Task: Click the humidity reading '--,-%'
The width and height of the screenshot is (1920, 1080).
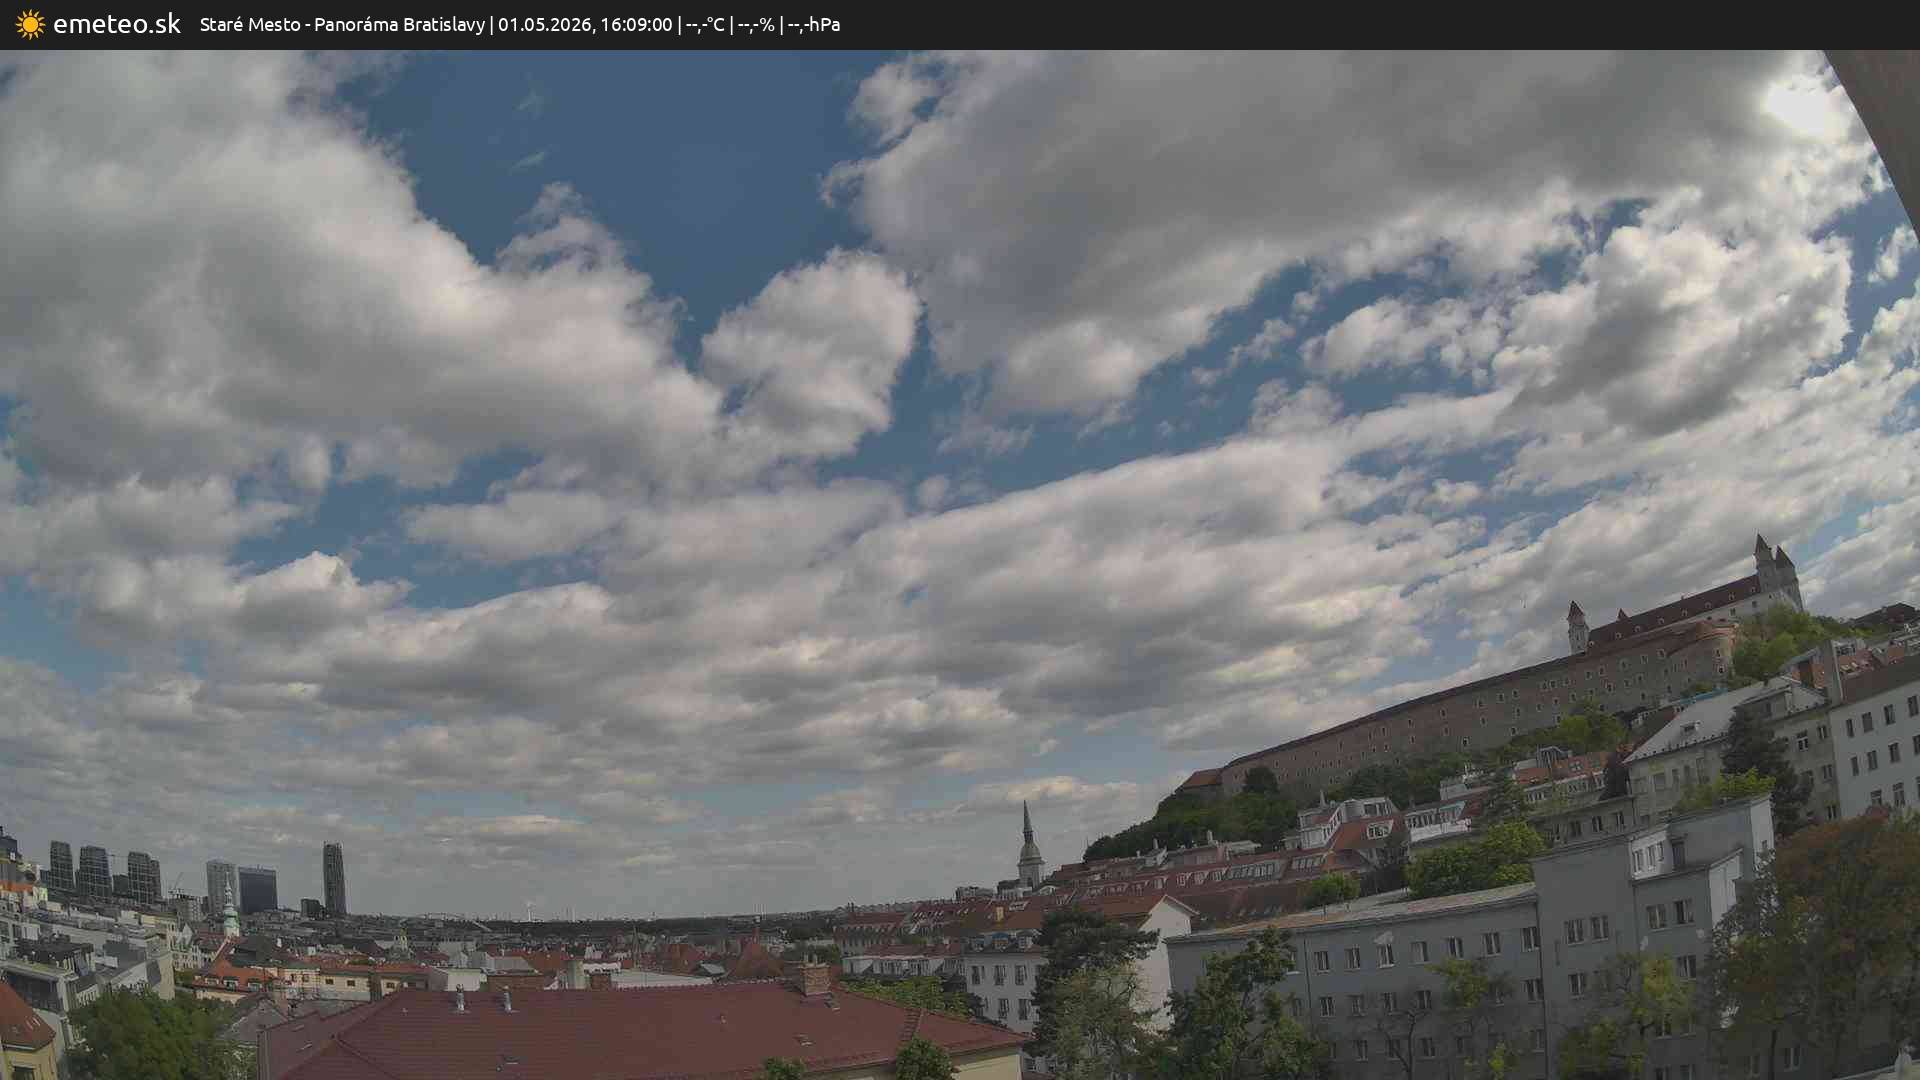Action: [756, 25]
